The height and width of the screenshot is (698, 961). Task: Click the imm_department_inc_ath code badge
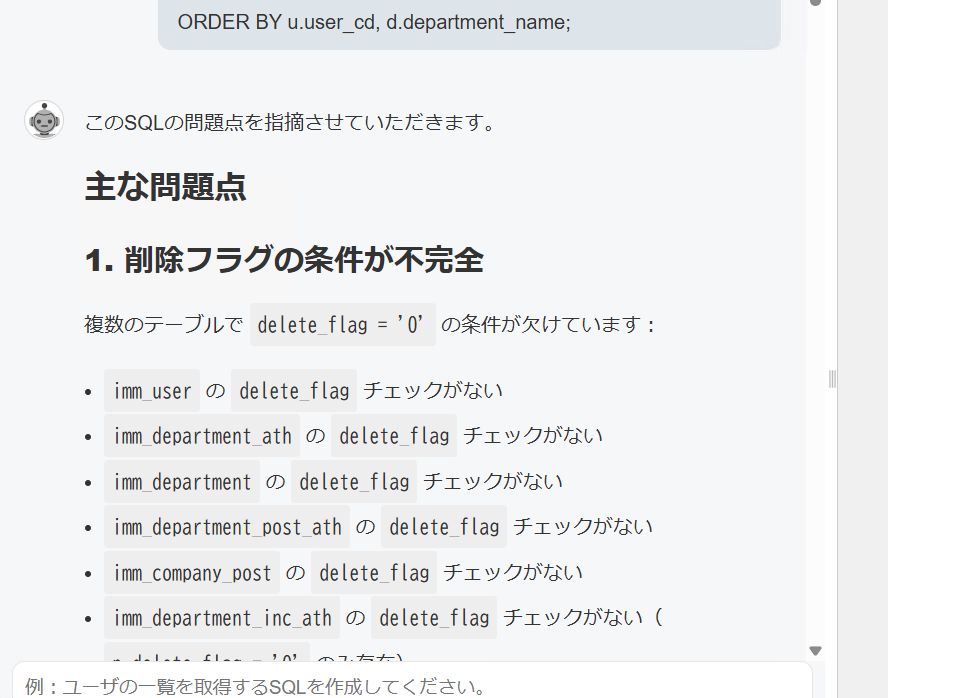[x=221, y=617]
